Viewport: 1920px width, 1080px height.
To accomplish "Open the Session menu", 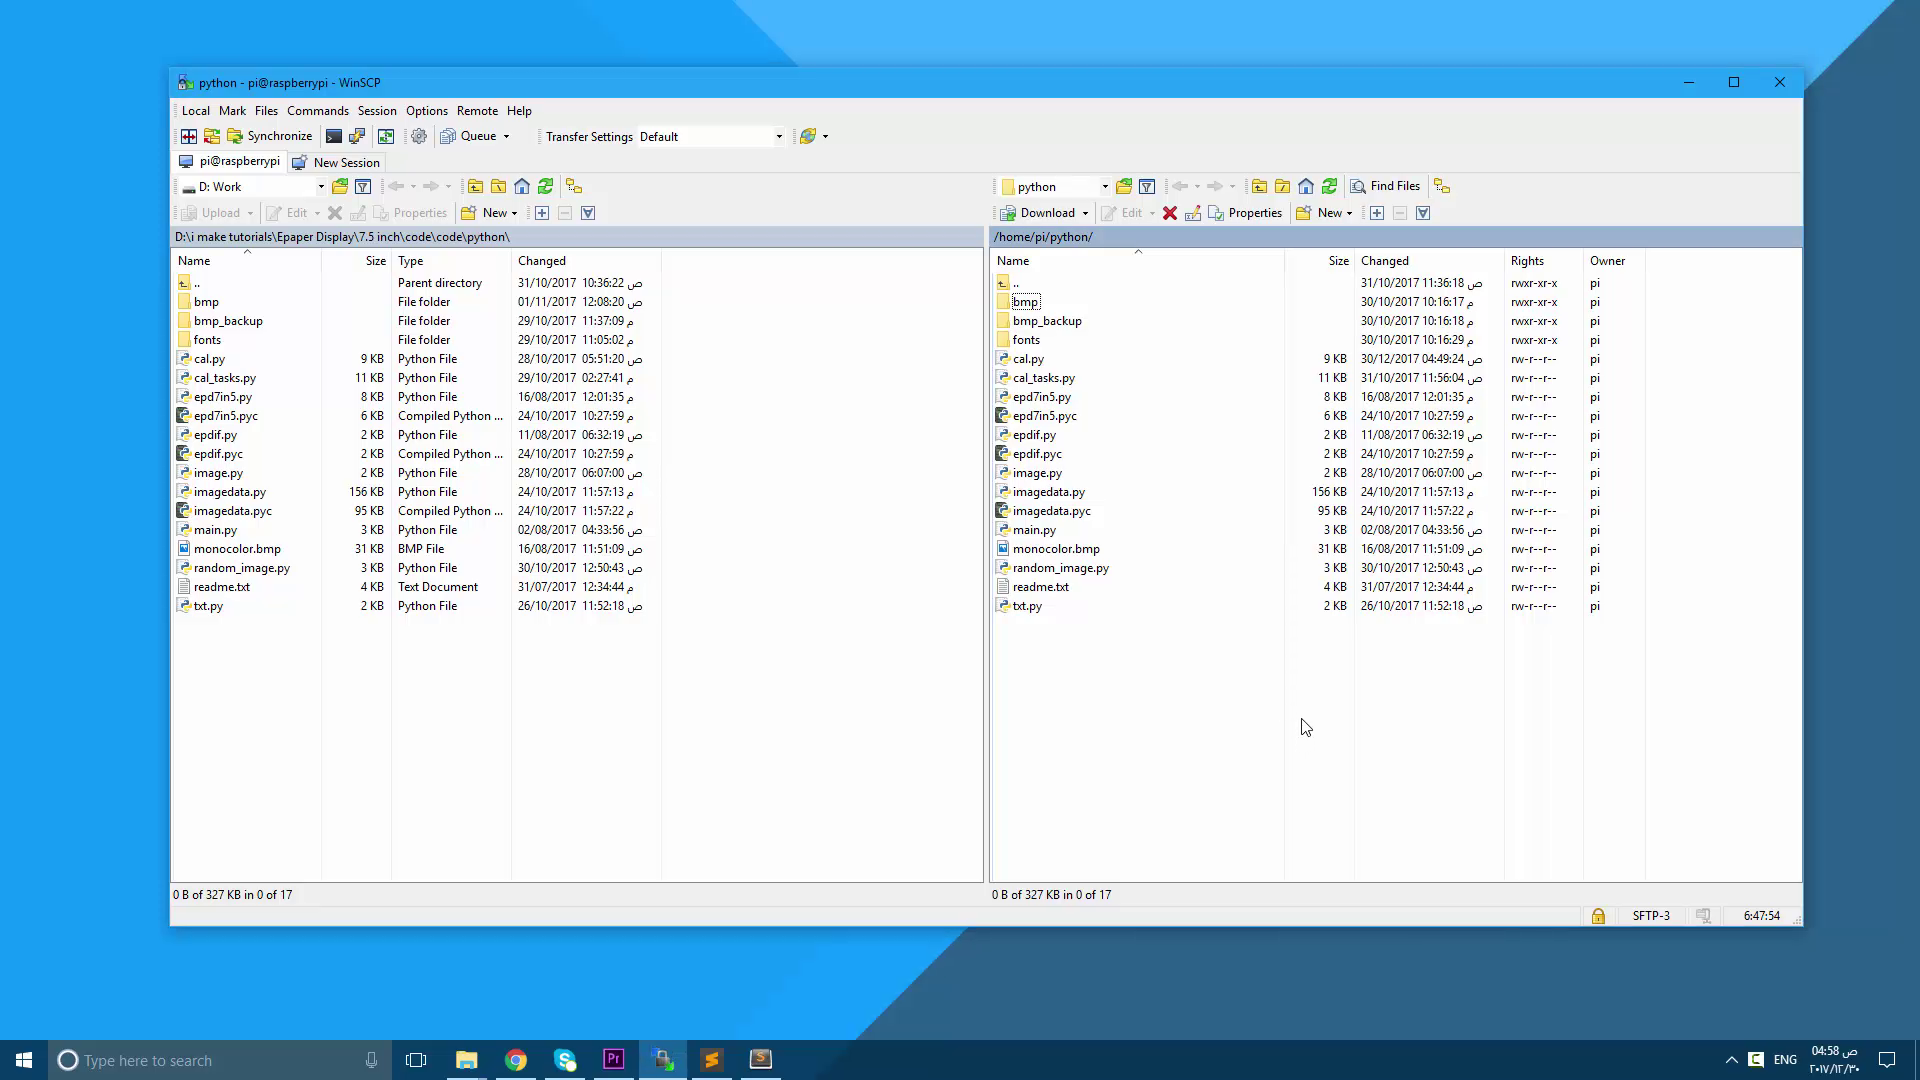I will (376, 111).
